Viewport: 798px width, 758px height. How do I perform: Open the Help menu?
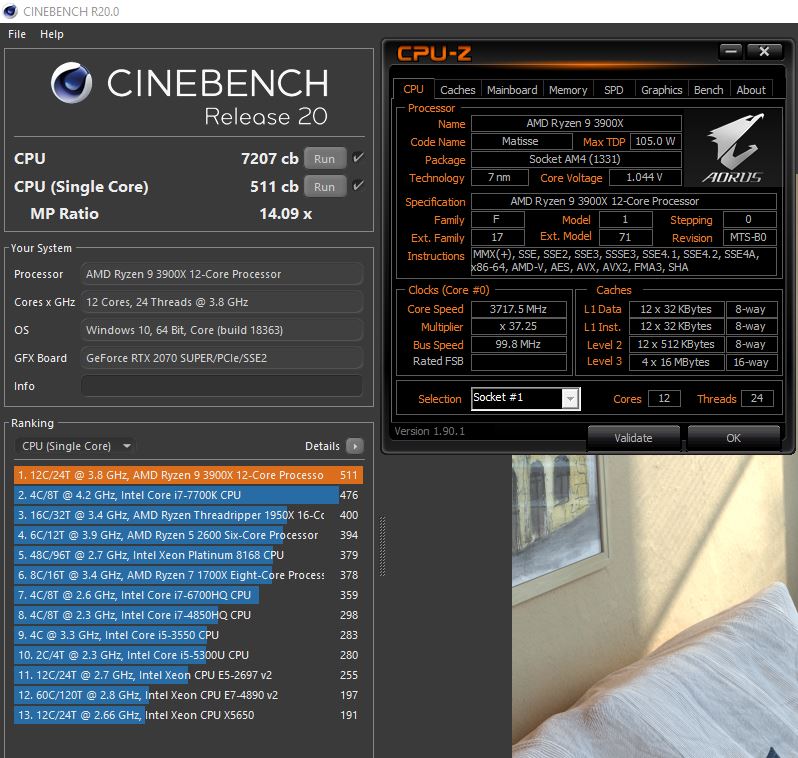click(52, 34)
